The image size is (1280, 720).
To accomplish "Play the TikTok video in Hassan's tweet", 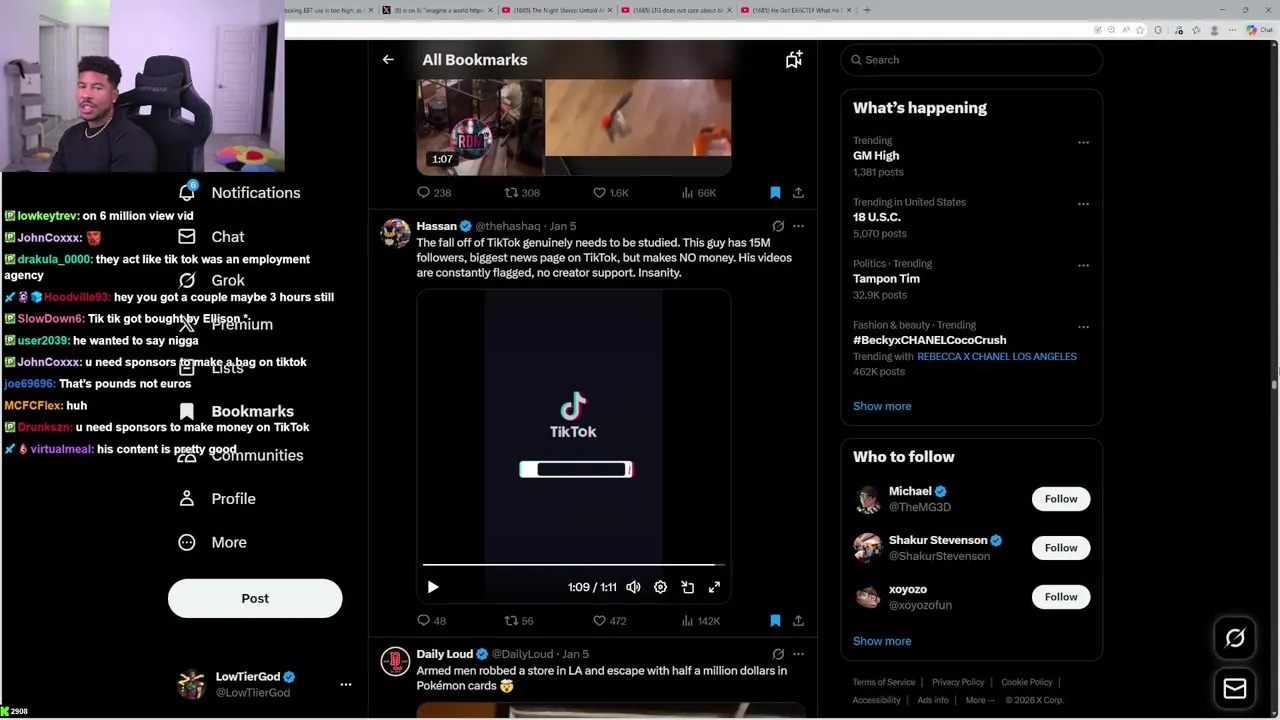I will pyautogui.click(x=433, y=587).
